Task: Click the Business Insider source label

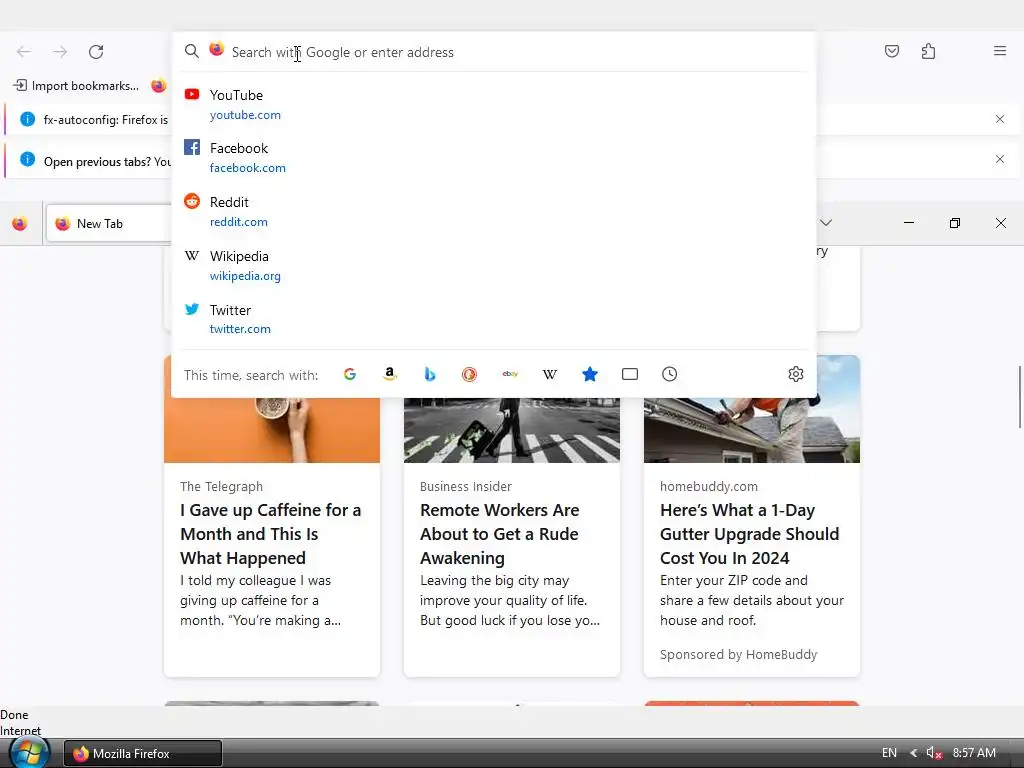Action: 466,487
